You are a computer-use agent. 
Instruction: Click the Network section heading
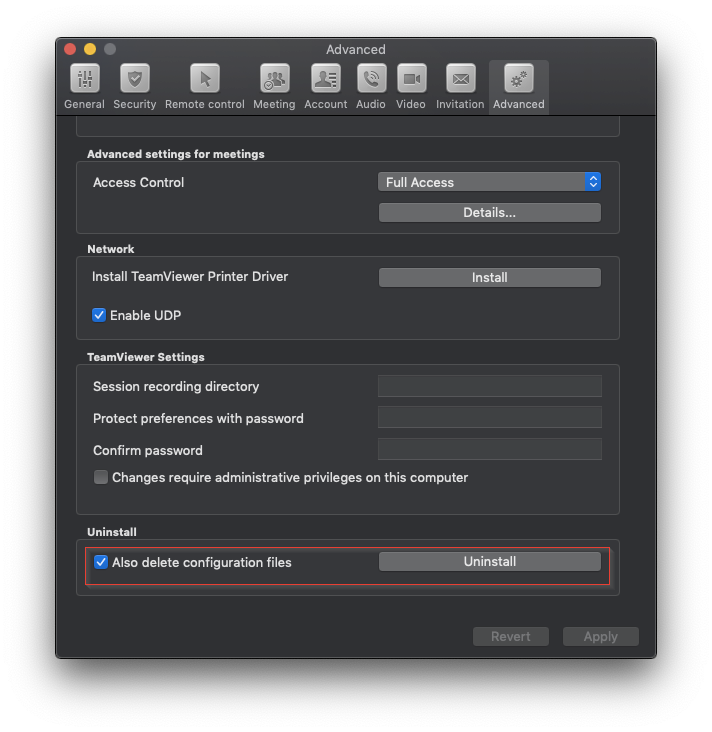tap(111, 249)
